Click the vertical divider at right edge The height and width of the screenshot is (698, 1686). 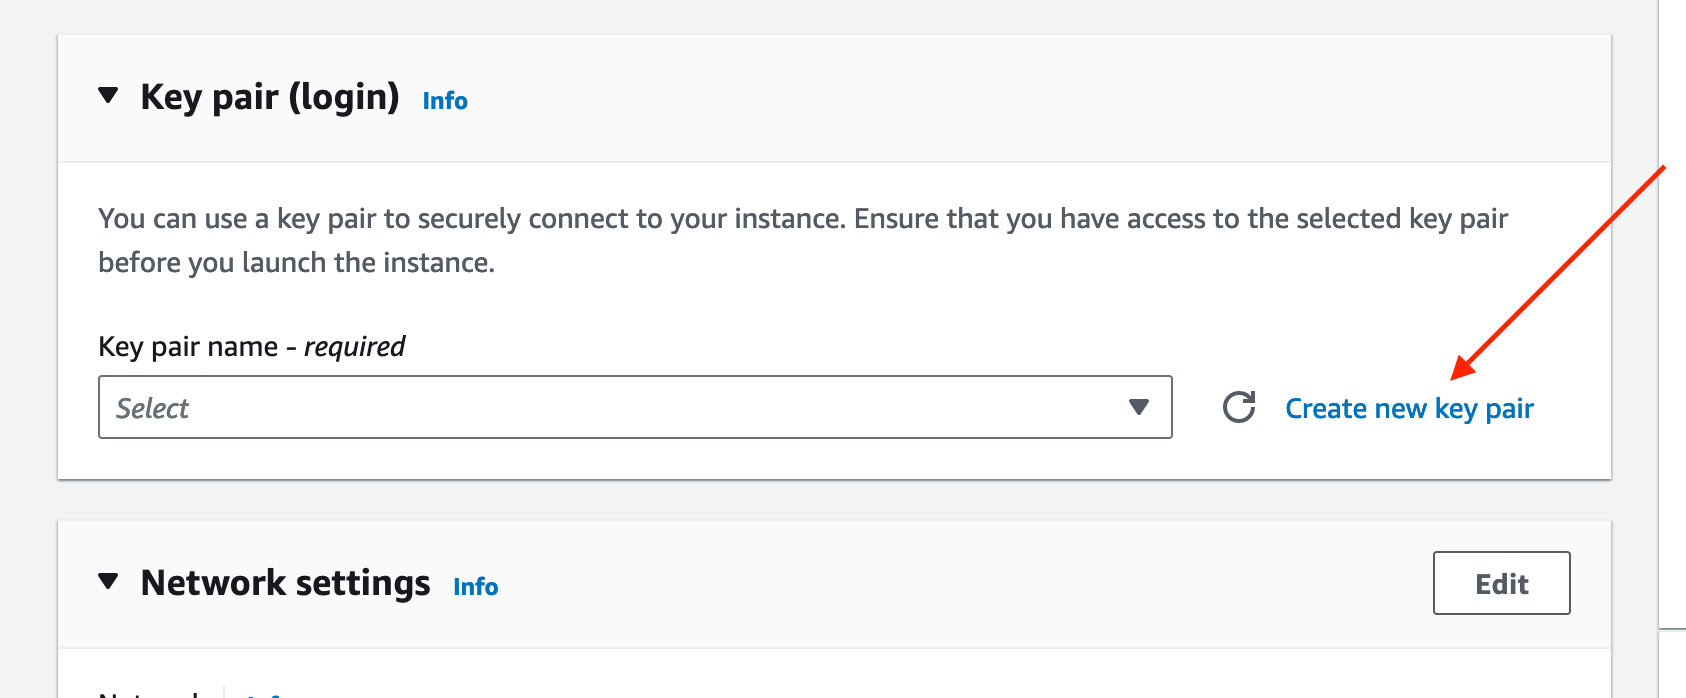click(x=1659, y=300)
